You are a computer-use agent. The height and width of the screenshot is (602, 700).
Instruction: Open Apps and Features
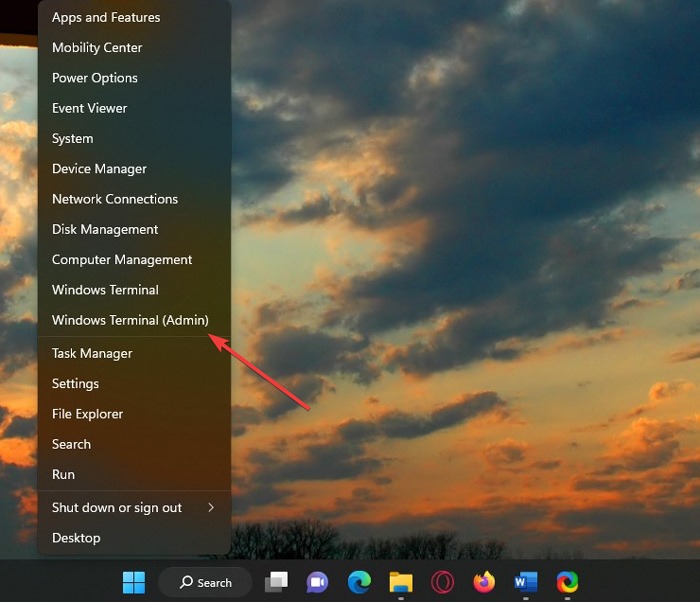tap(134, 17)
